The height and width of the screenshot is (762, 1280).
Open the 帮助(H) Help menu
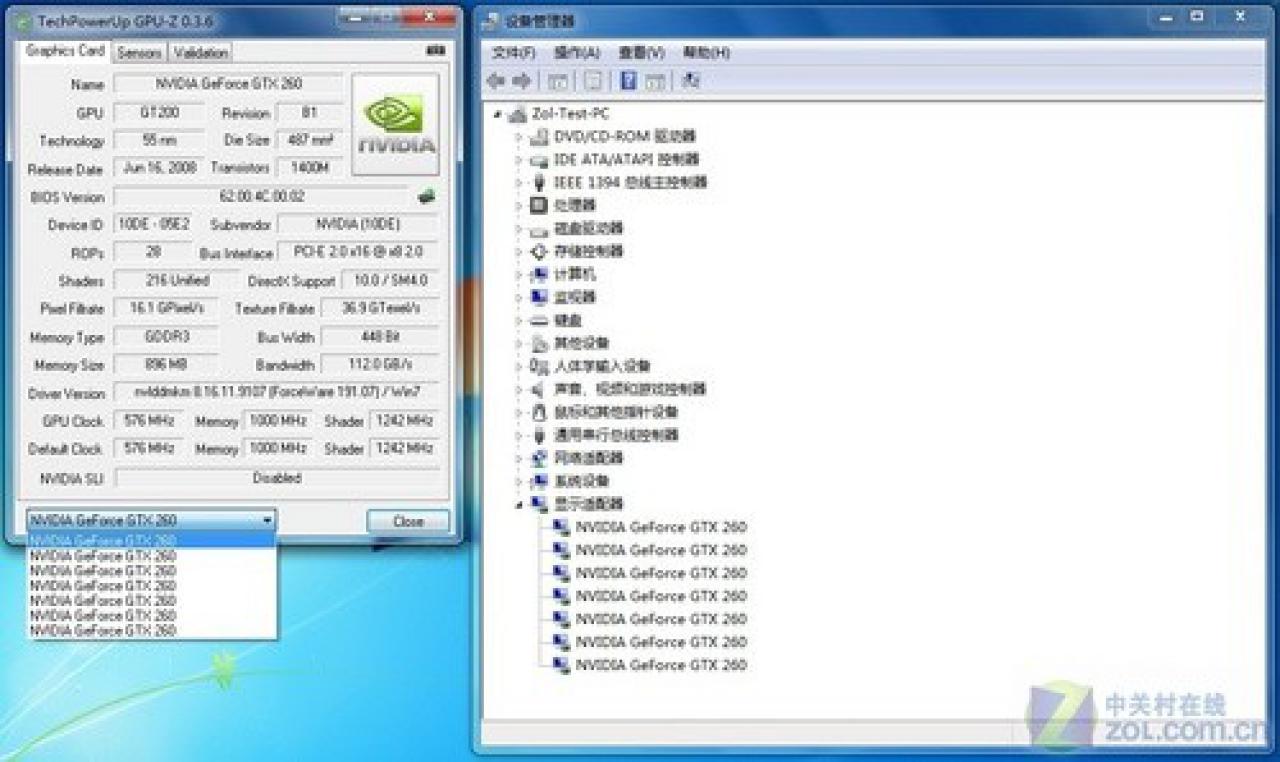(x=706, y=52)
